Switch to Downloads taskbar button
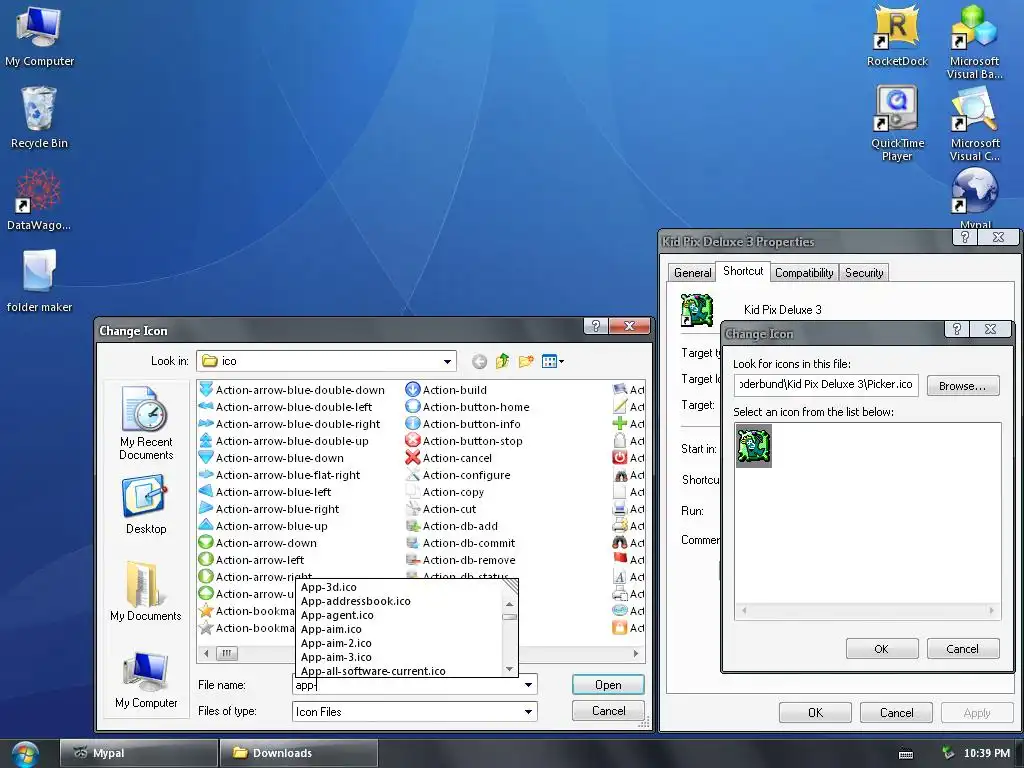The height and width of the screenshot is (768, 1024). click(x=298, y=753)
